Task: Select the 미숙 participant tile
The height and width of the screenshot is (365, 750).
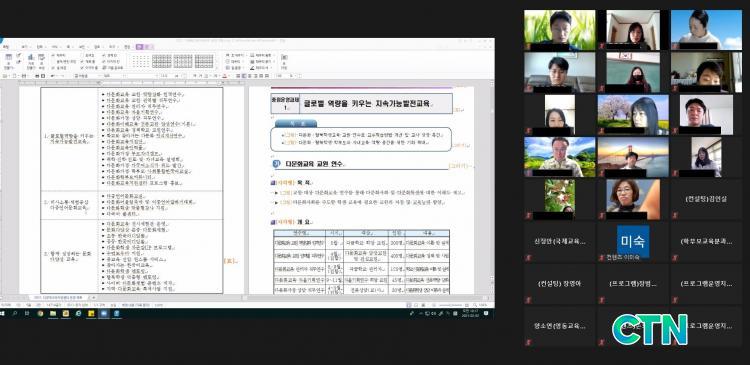Action: 633,242
